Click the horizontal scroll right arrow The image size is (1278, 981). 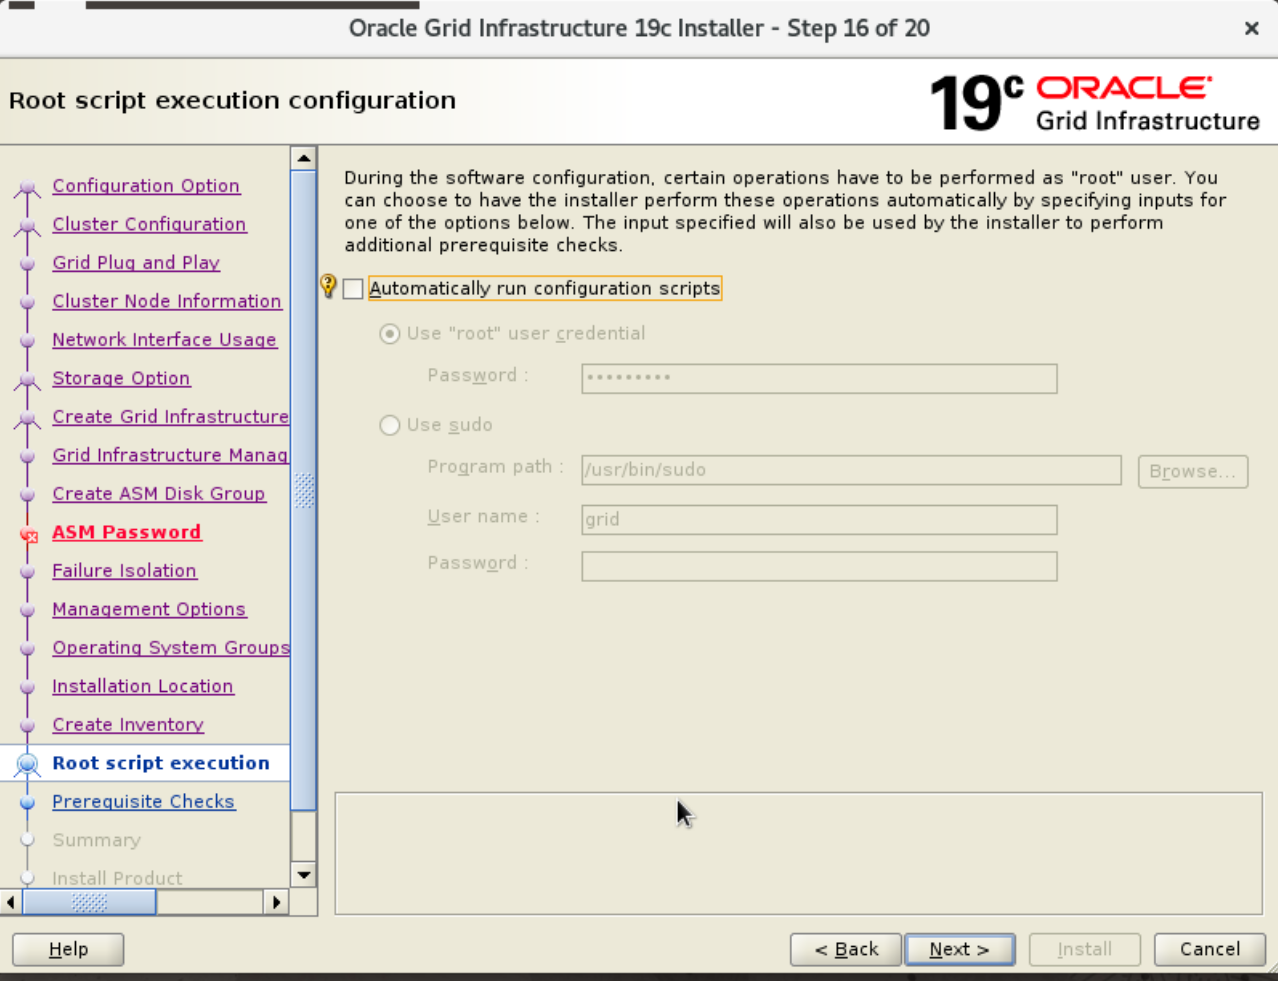tap(277, 902)
